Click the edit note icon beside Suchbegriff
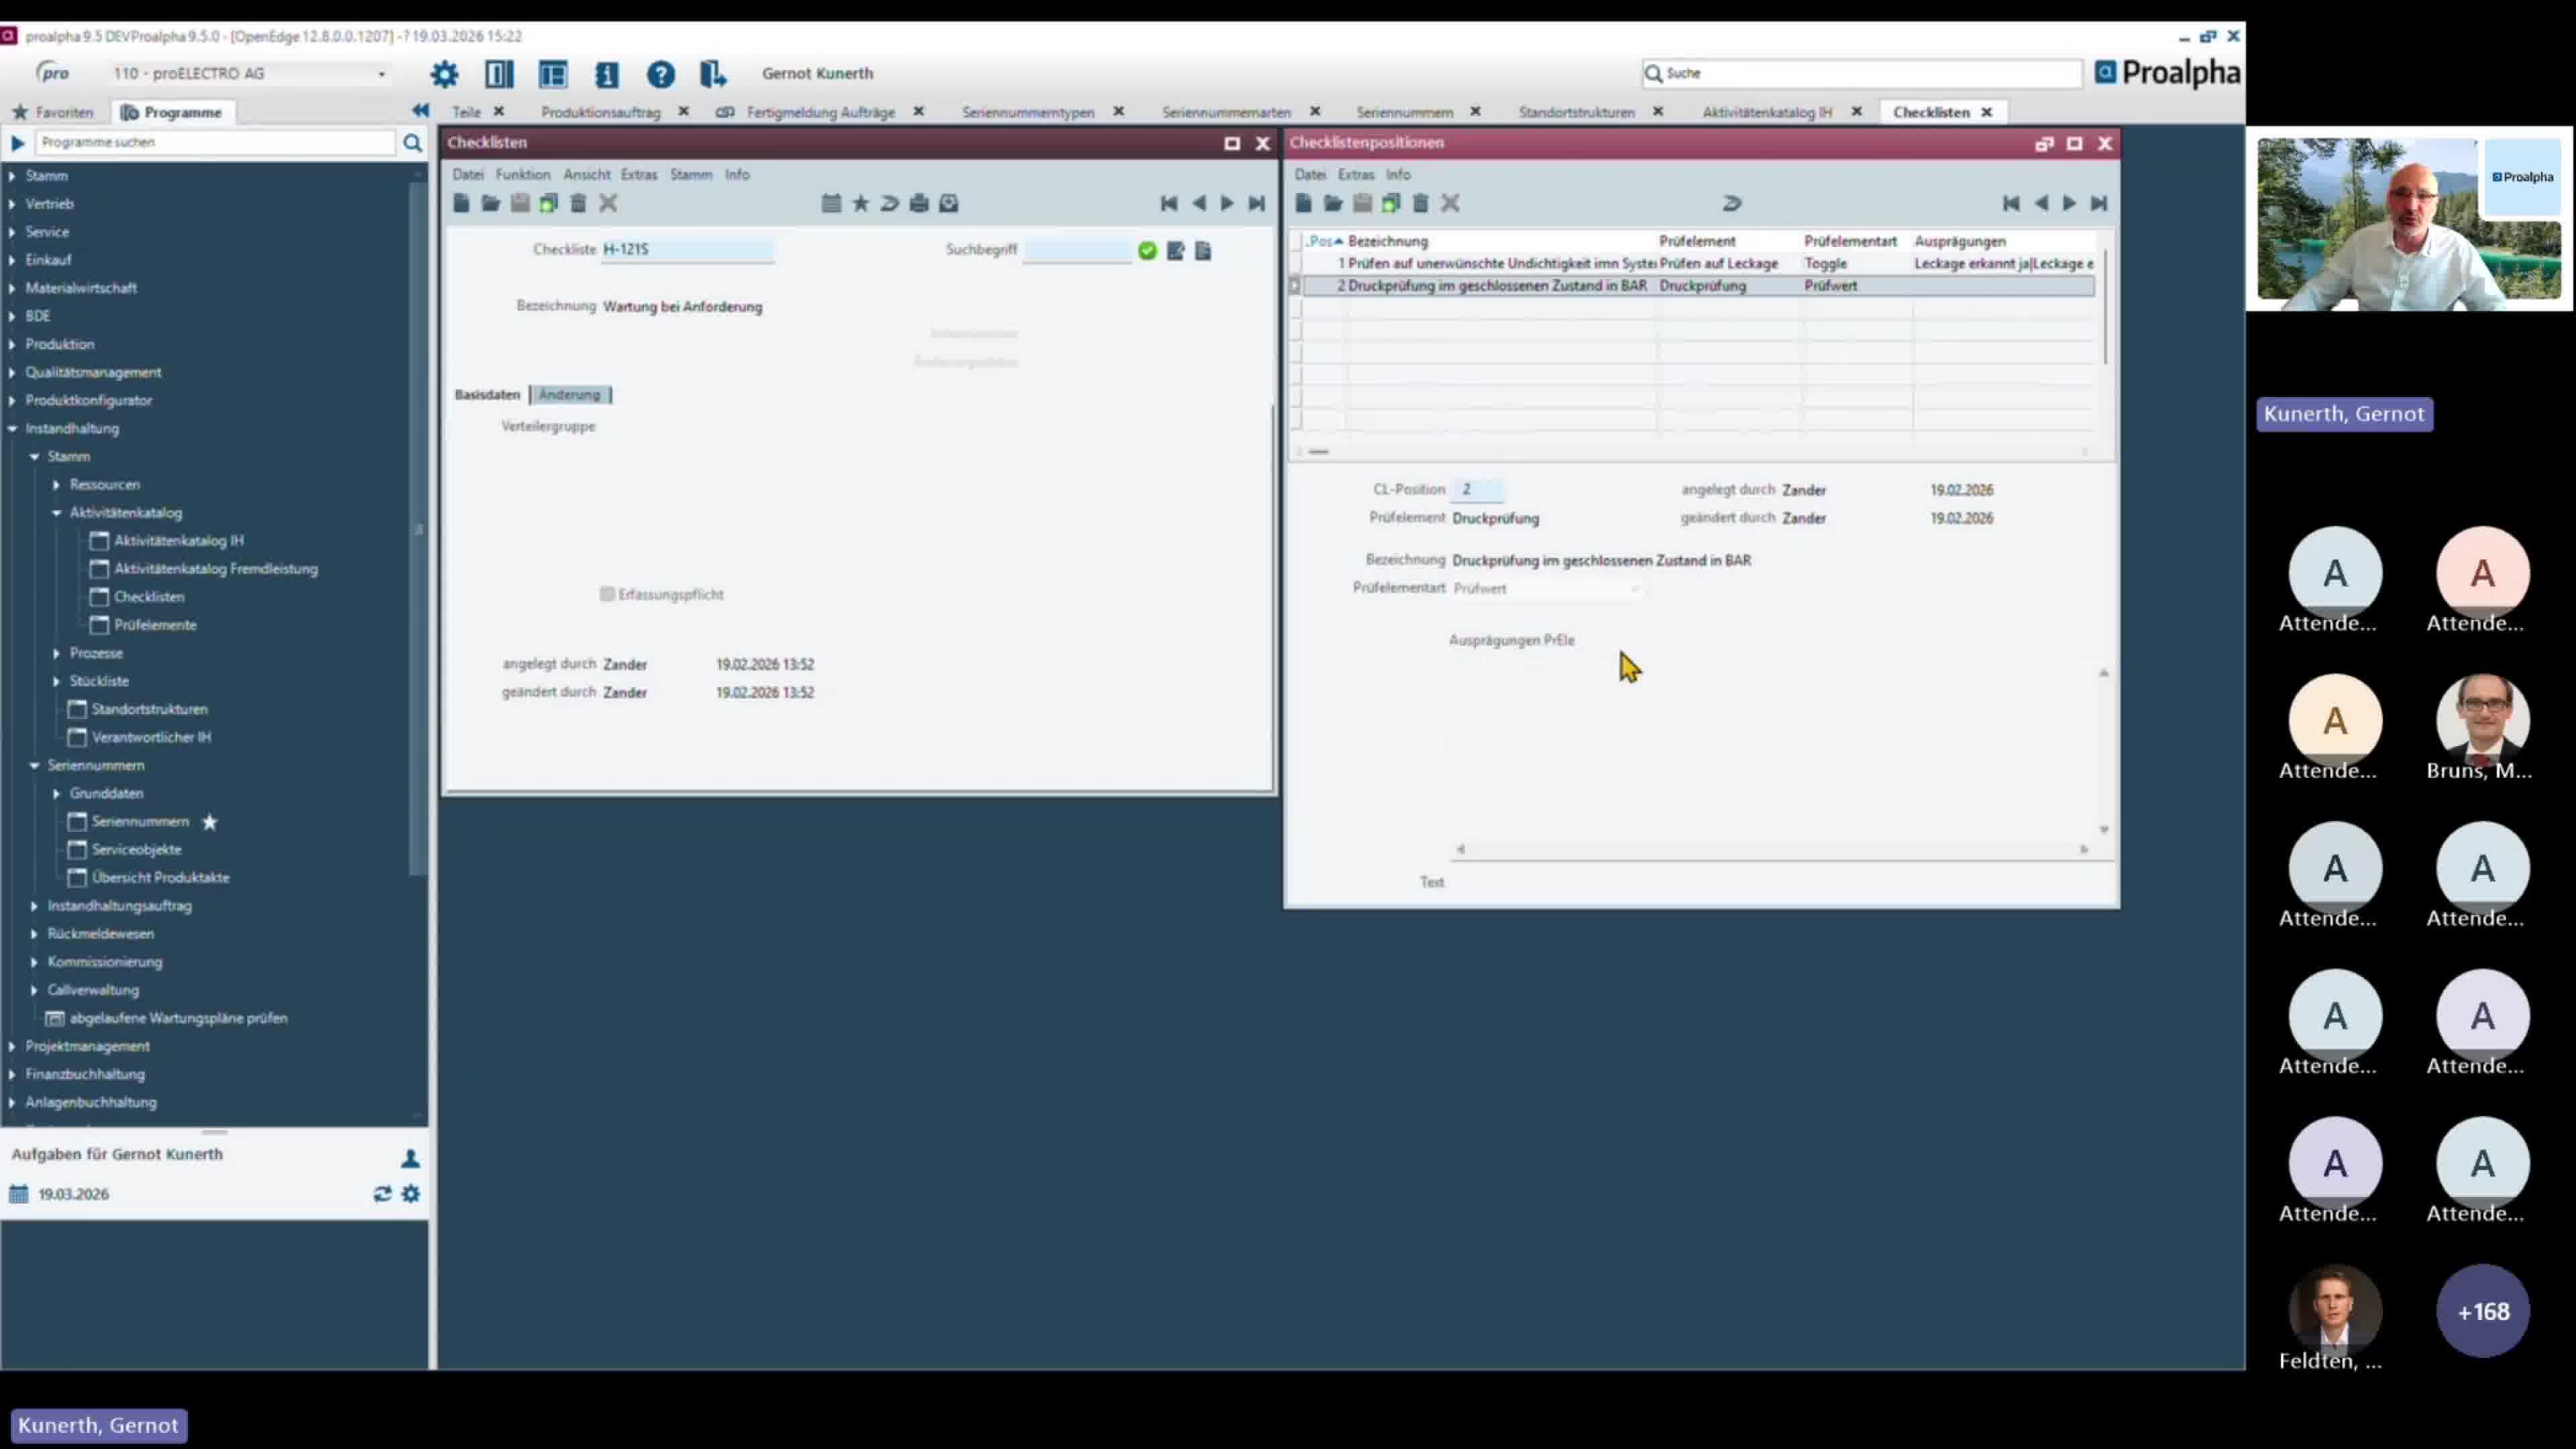Image resolution: width=2576 pixels, height=1449 pixels. (1176, 251)
